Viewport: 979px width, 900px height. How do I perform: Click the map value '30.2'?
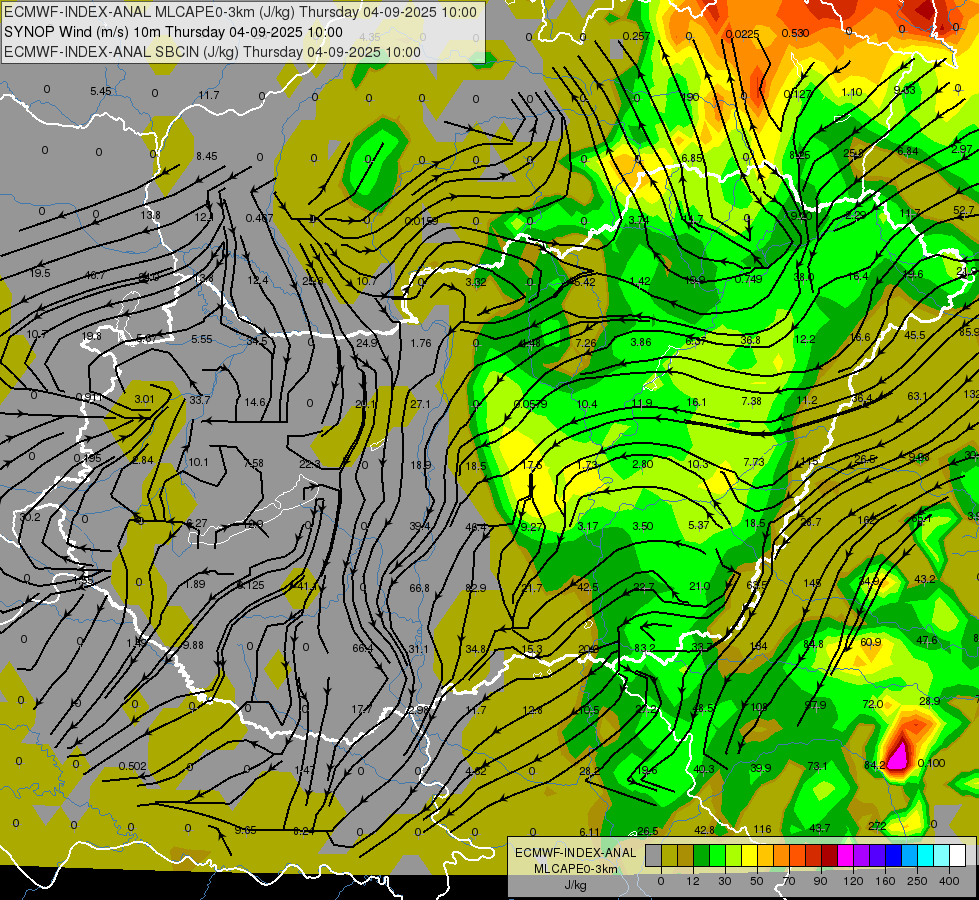pyautogui.click(x=30, y=517)
